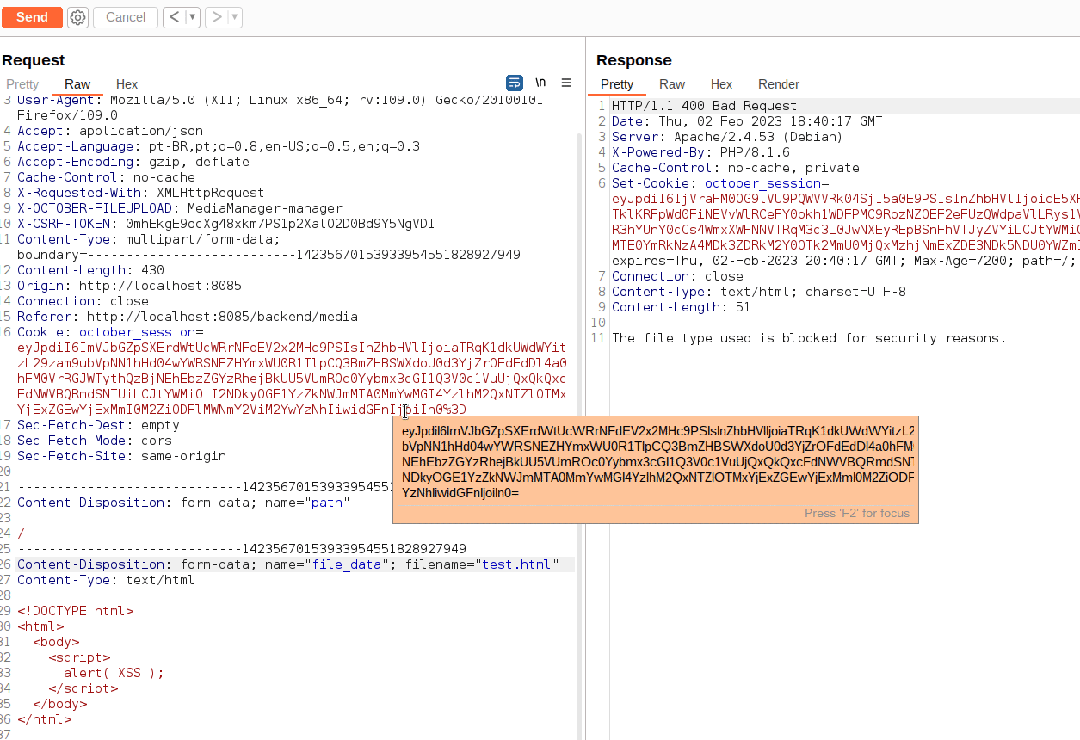Click Response Connection: close line
The height and width of the screenshot is (740, 1080).
click(x=678, y=276)
